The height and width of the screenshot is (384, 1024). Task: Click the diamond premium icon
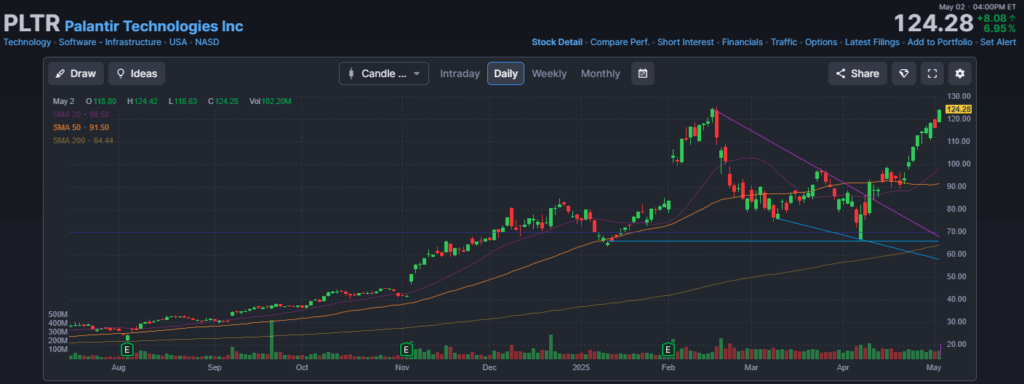tap(904, 74)
